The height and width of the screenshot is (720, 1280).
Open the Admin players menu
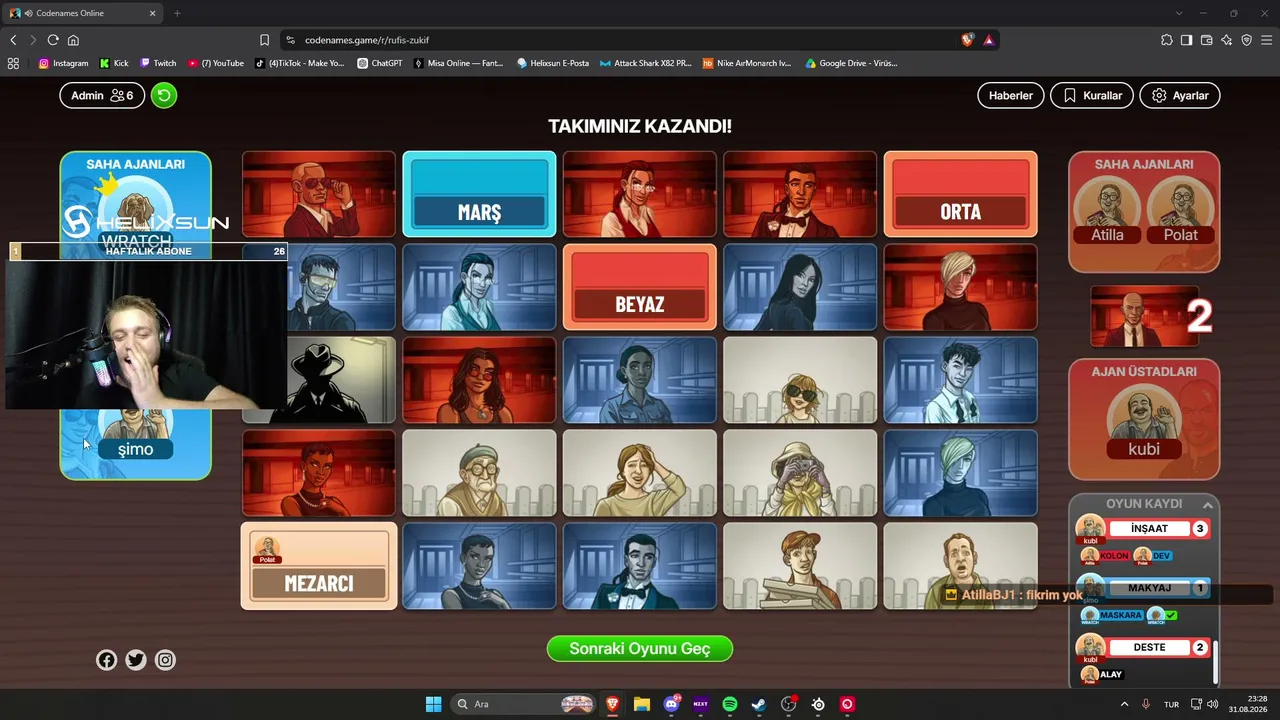102,95
